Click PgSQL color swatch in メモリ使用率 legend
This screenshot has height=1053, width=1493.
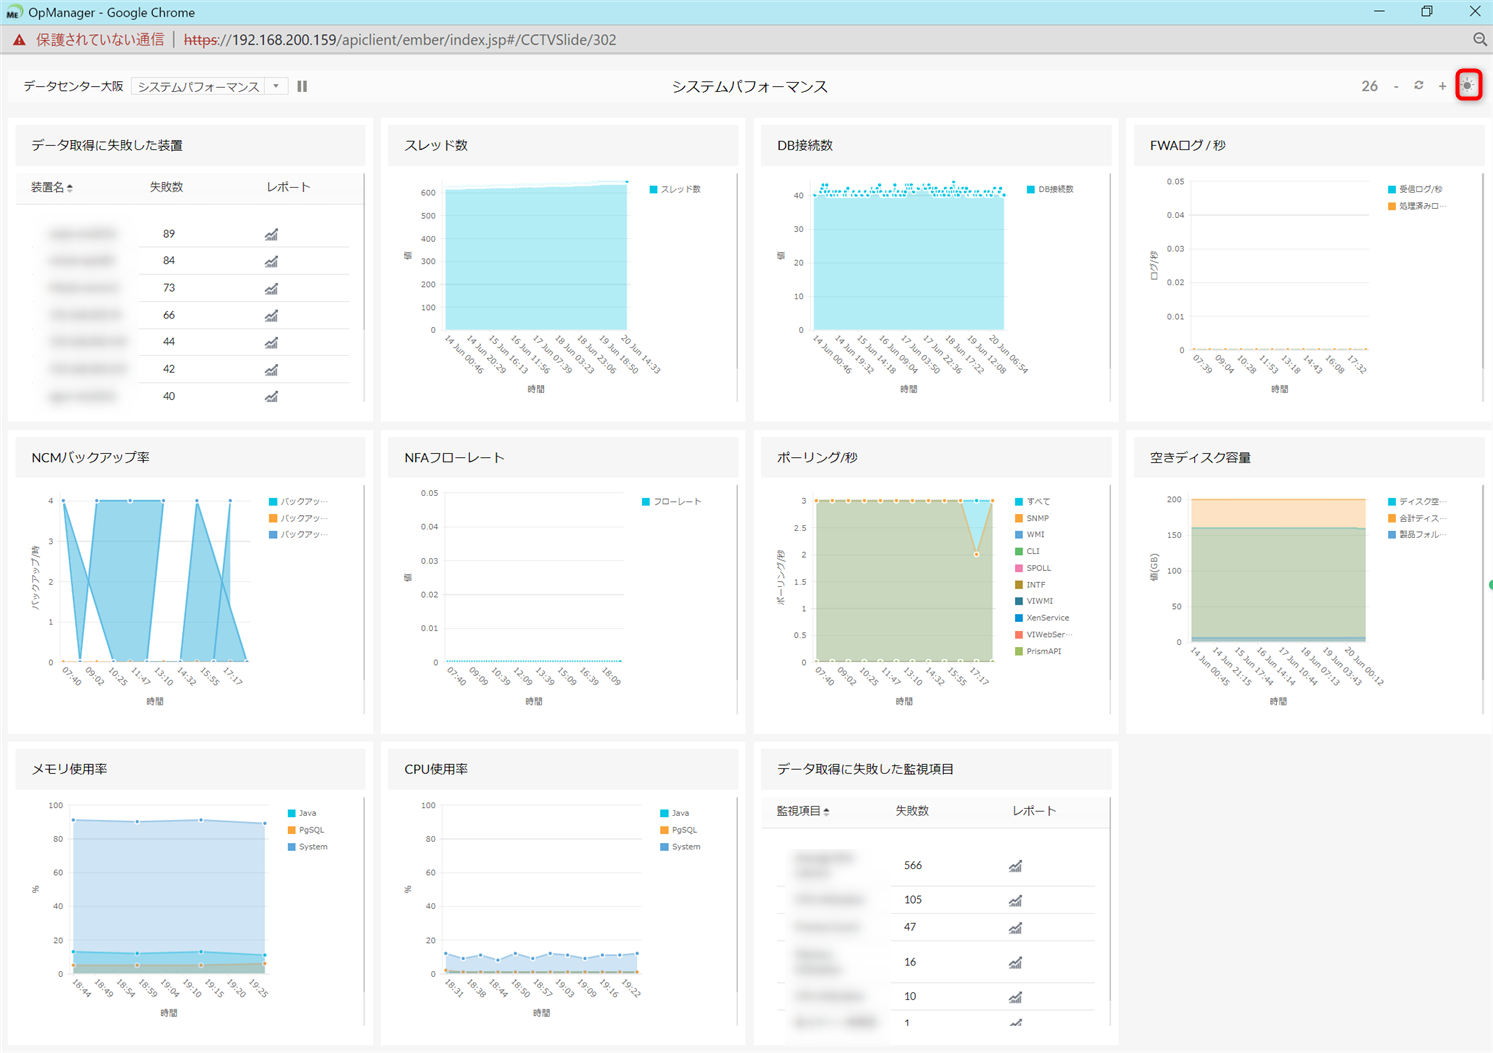(292, 830)
